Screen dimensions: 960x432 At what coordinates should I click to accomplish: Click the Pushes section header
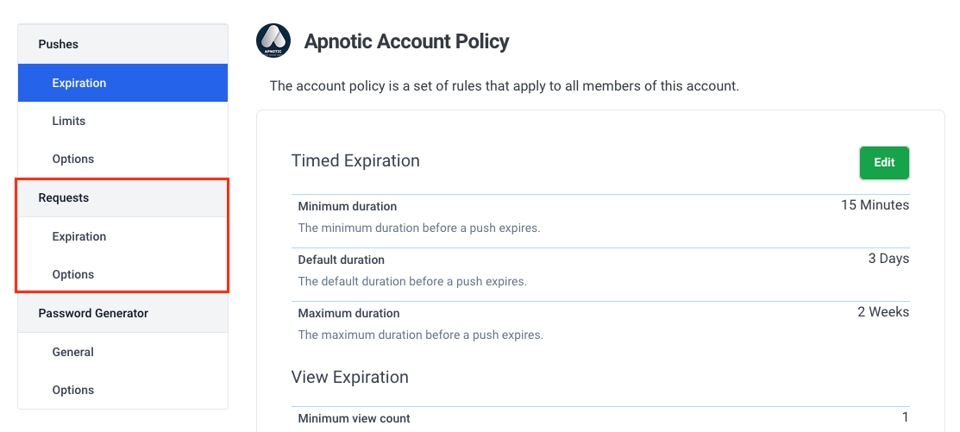[x=58, y=44]
